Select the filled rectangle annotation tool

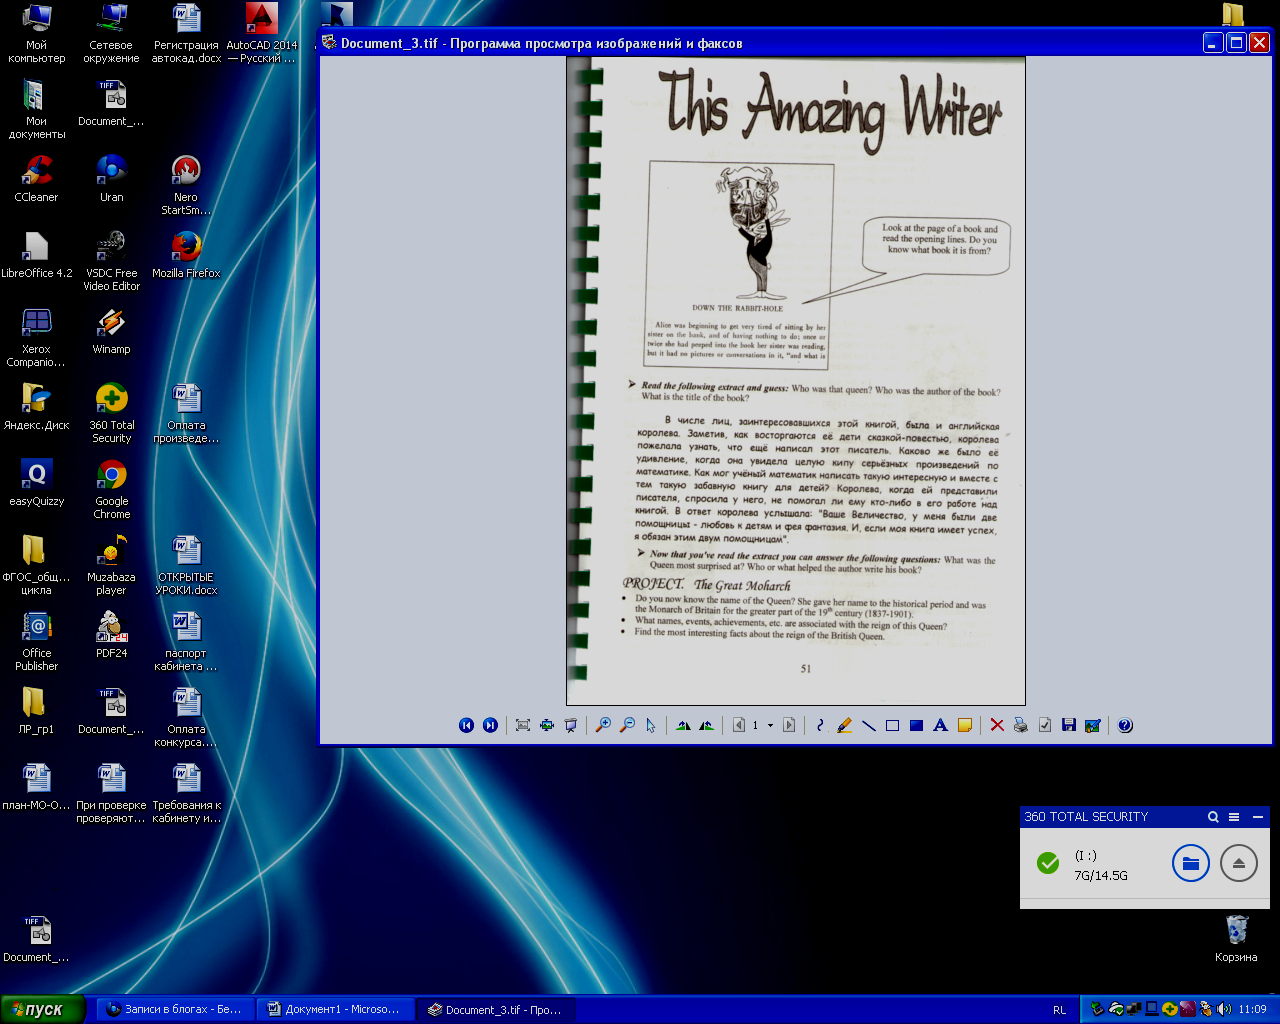[x=916, y=725]
